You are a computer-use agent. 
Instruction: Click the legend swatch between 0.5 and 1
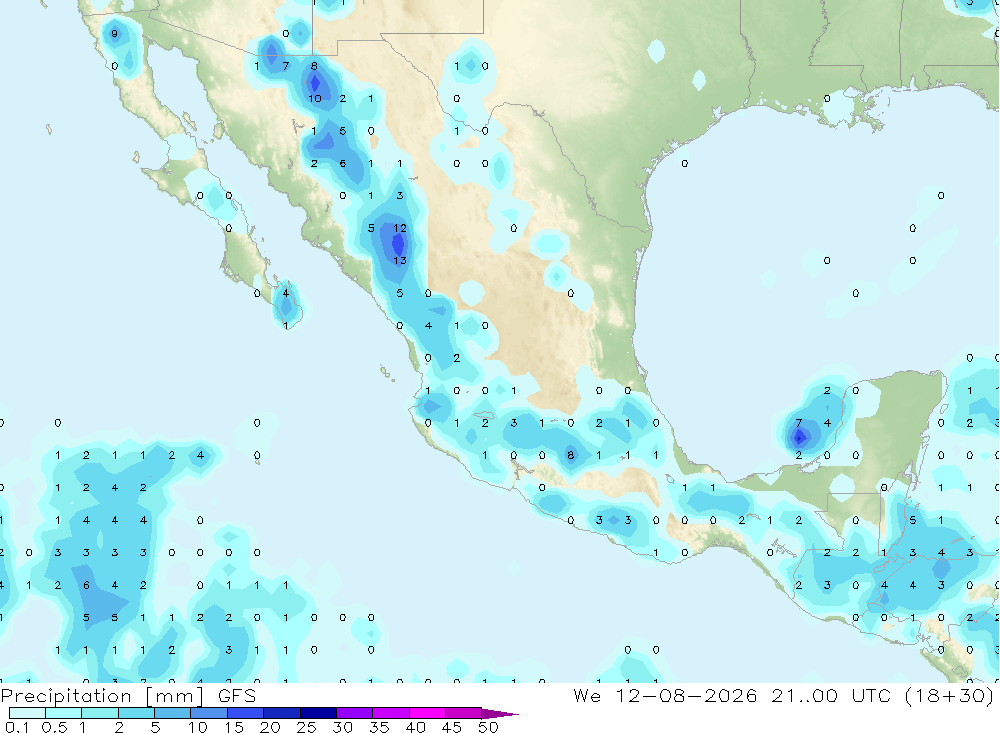(x=64, y=713)
